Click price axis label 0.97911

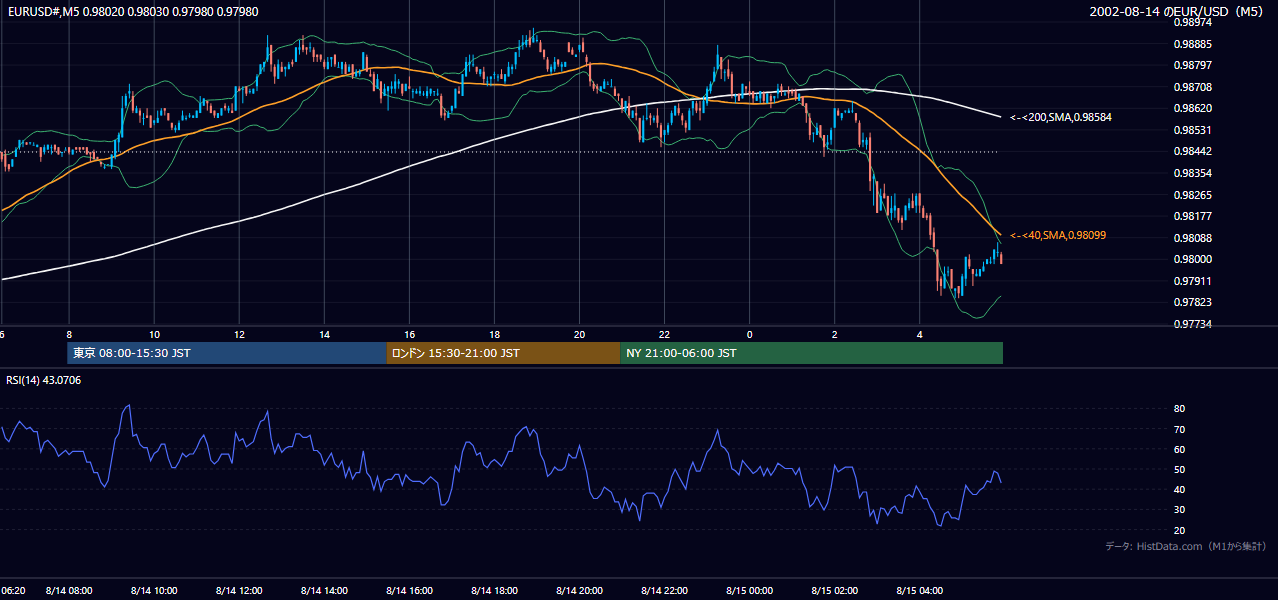coord(1192,281)
